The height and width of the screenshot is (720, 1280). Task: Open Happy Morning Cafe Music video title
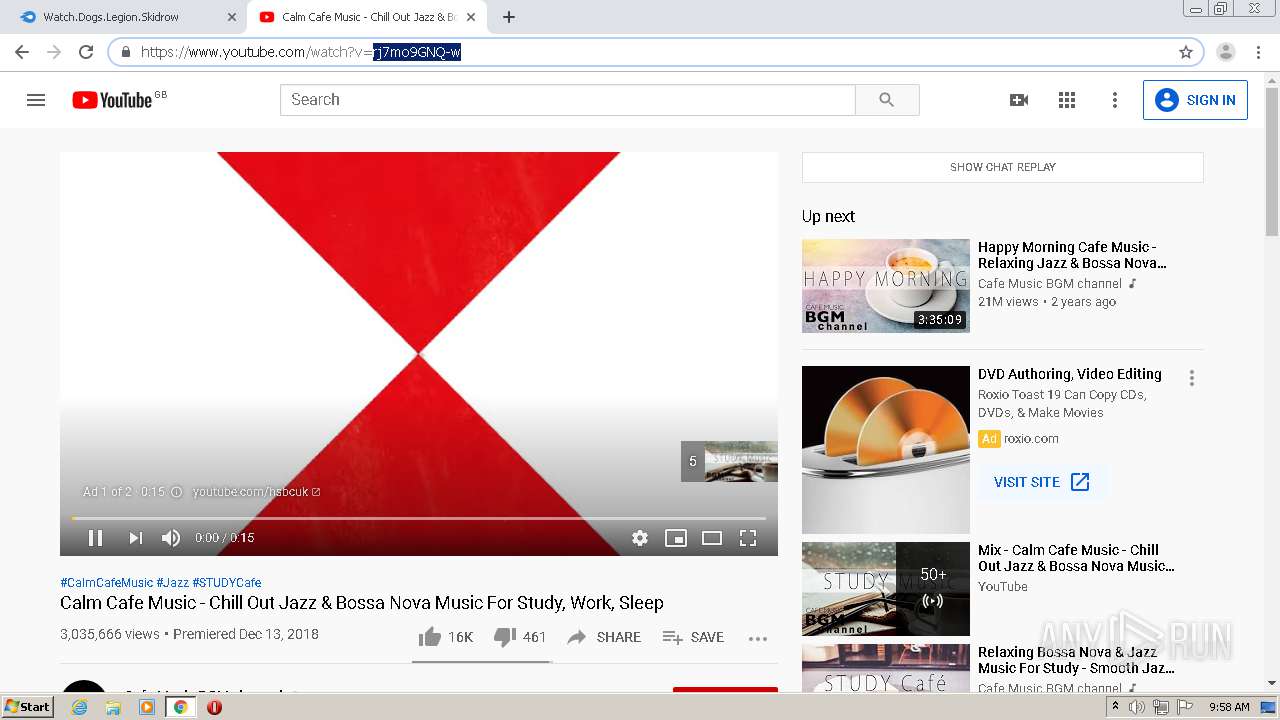1072,255
